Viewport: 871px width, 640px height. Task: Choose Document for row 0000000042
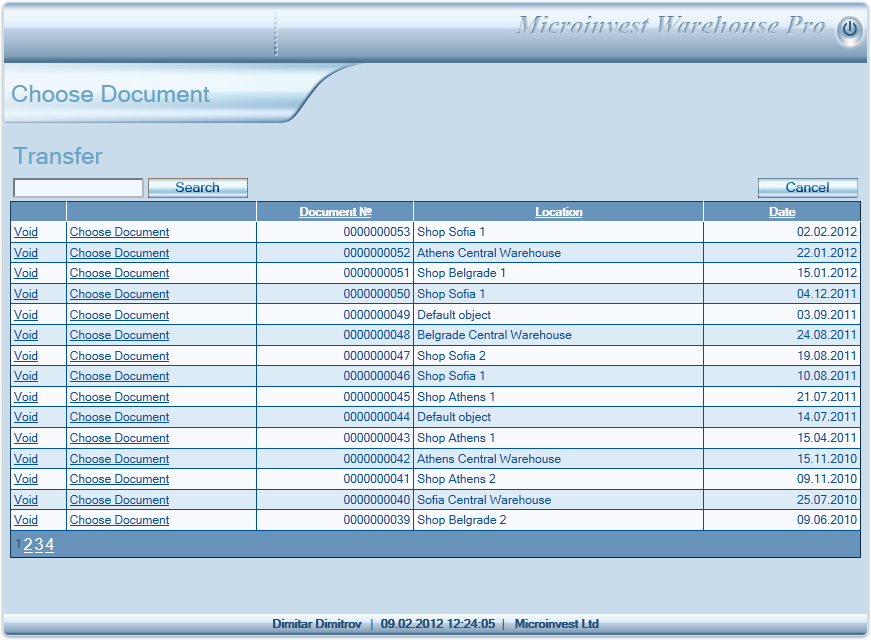pos(119,459)
